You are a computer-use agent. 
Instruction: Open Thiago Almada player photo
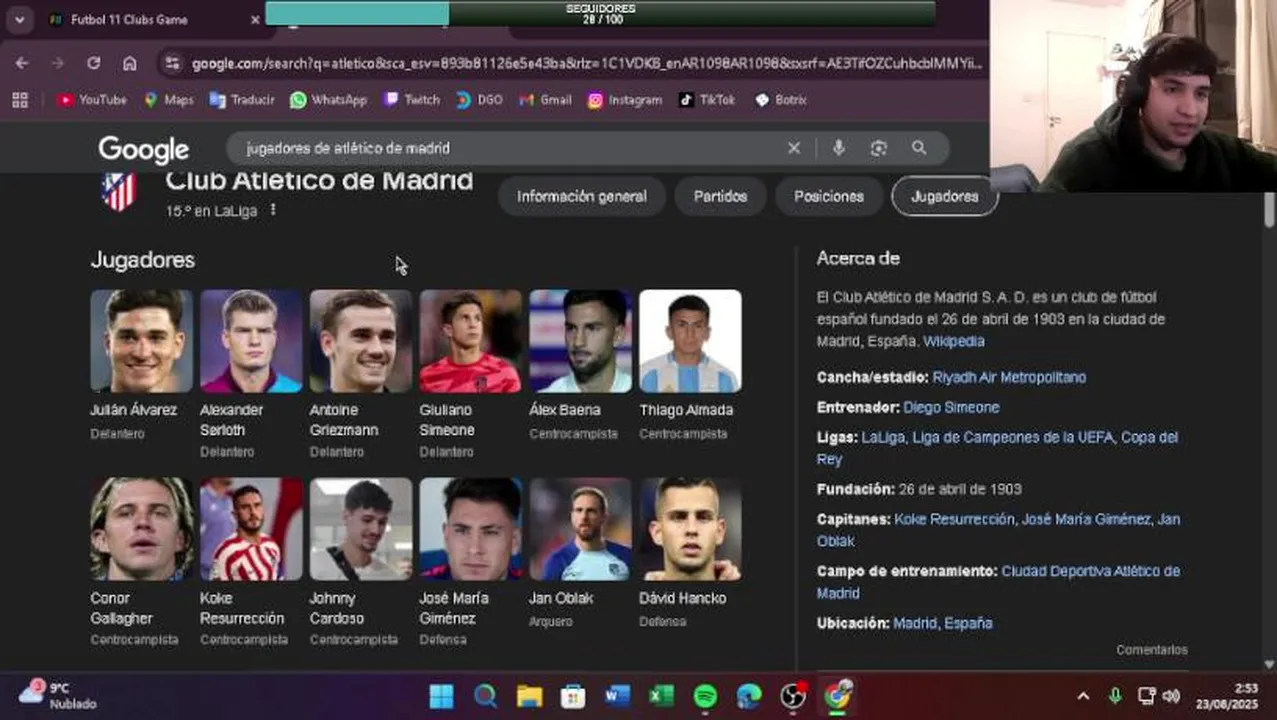691,341
